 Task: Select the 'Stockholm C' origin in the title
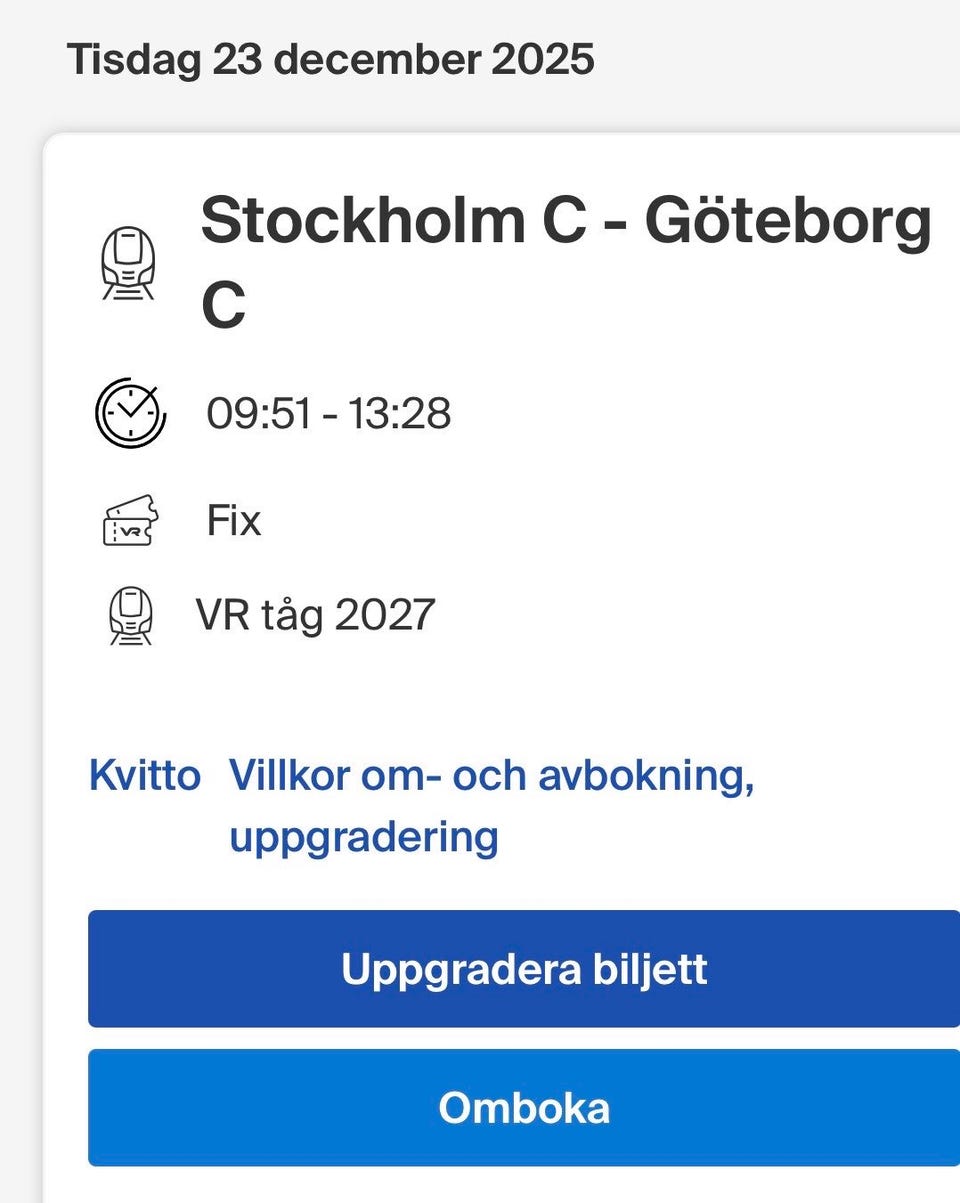[x=393, y=222]
